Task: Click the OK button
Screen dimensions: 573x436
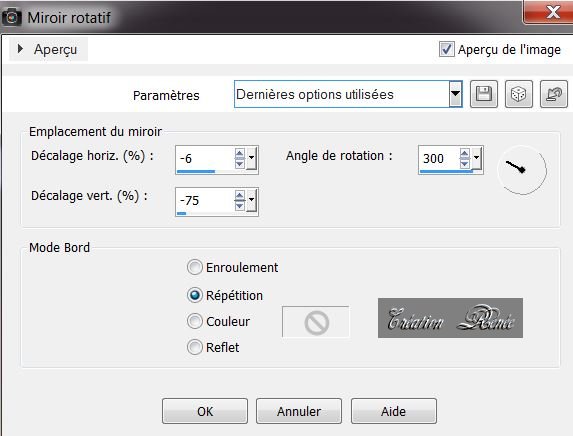Action: click(205, 411)
